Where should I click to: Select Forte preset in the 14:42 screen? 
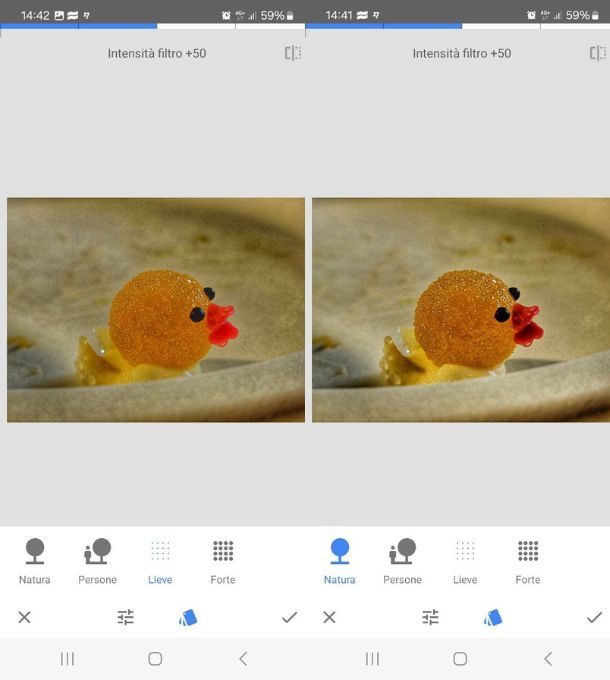click(x=223, y=560)
